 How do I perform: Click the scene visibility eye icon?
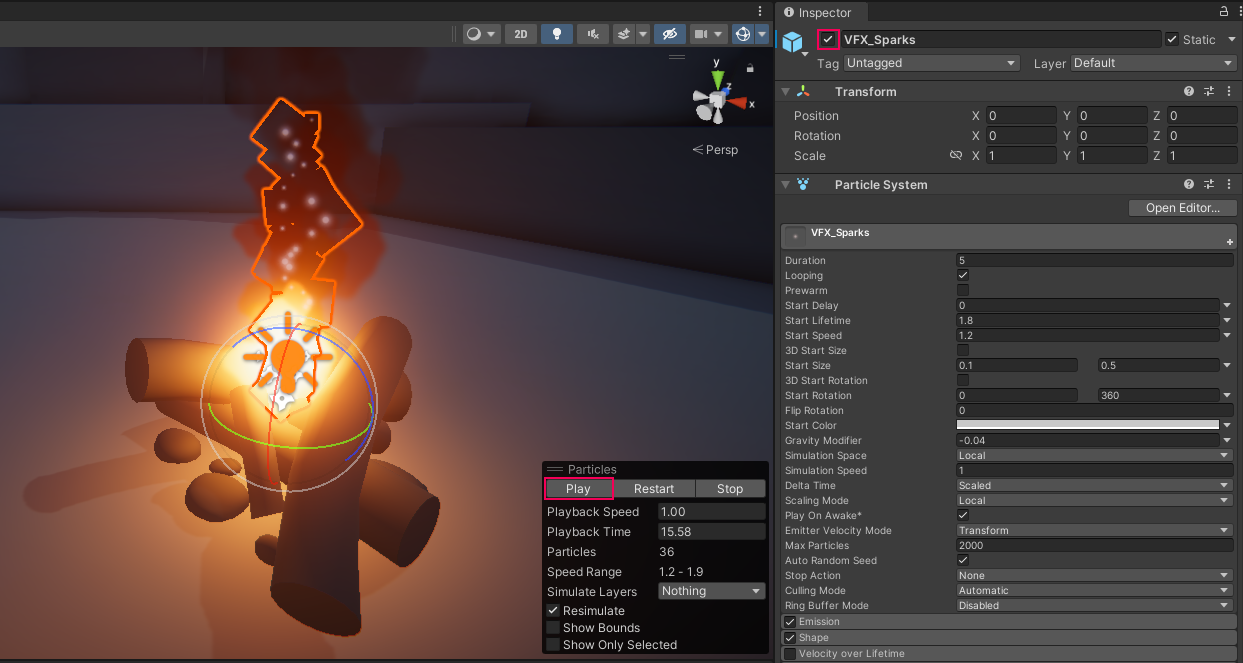[669, 34]
